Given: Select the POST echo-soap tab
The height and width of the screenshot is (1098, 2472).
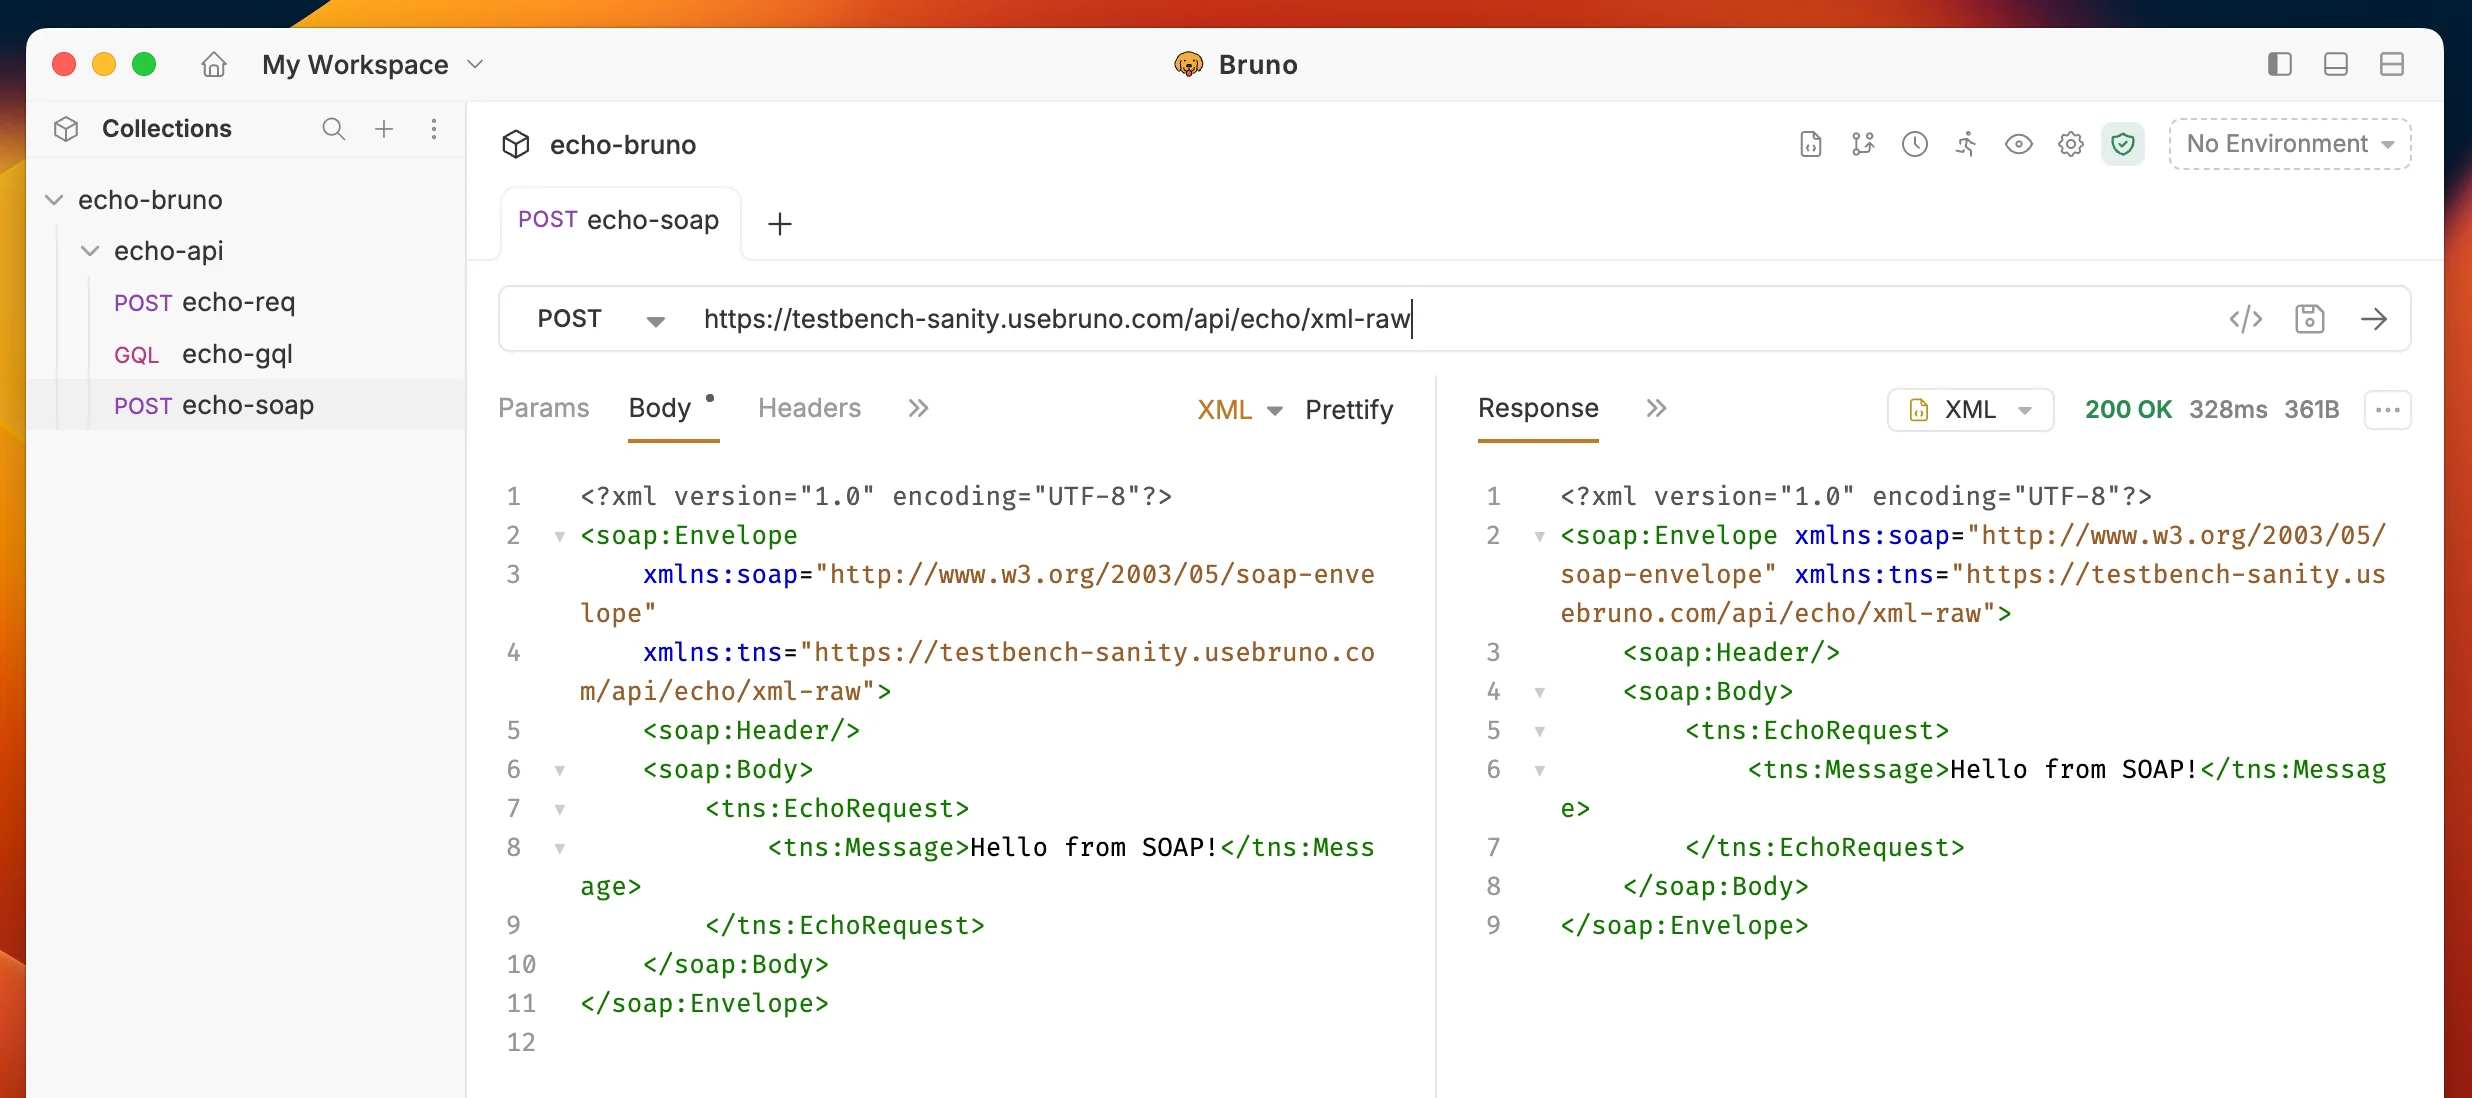Looking at the screenshot, I should pyautogui.click(x=619, y=221).
